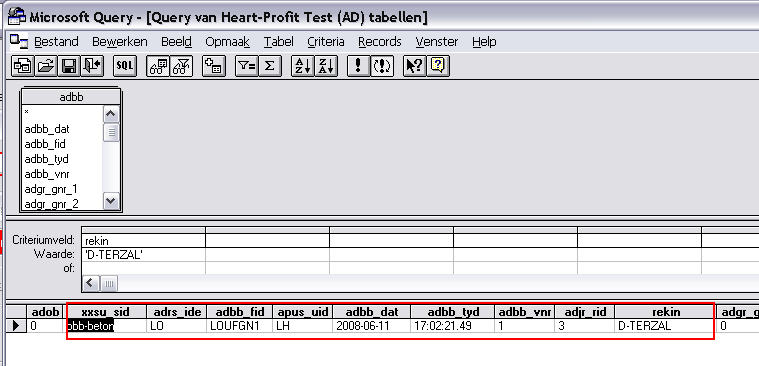The image size is (759, 366).
Task: Select adgr_gnr_2 in the field list
Action: [x=51, y=204]
